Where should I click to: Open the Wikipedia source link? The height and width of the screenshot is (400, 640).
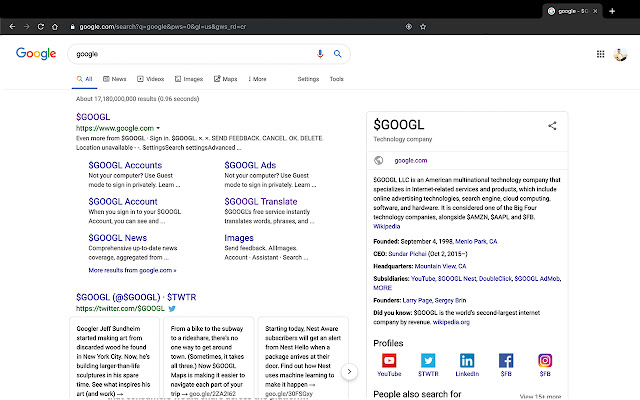(x=387, y=227)
